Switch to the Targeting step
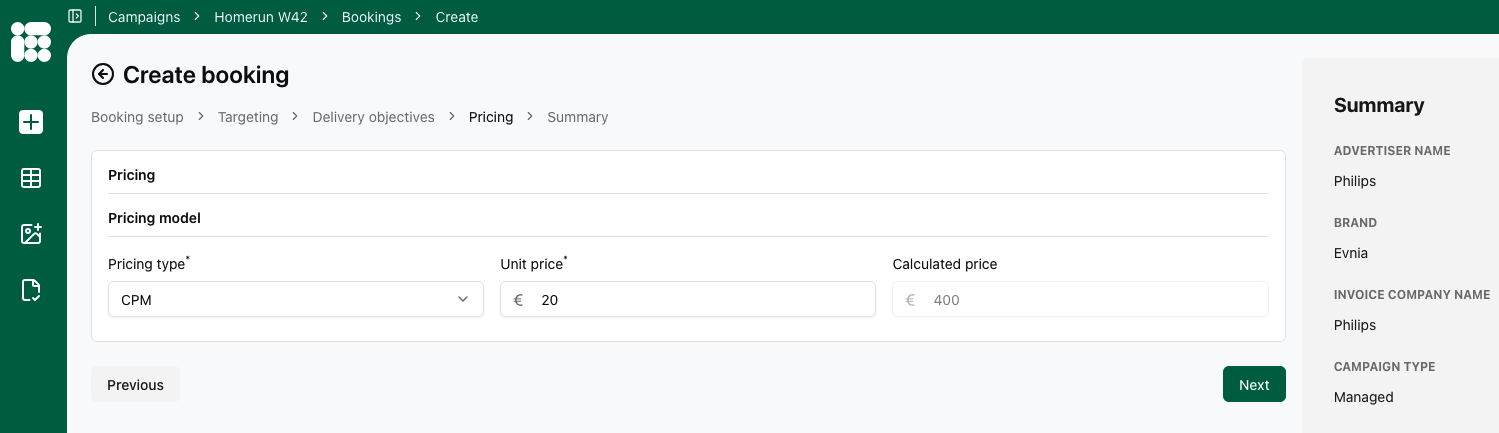This screenshot has height=433, width=1499. click(x=248, y=117)
